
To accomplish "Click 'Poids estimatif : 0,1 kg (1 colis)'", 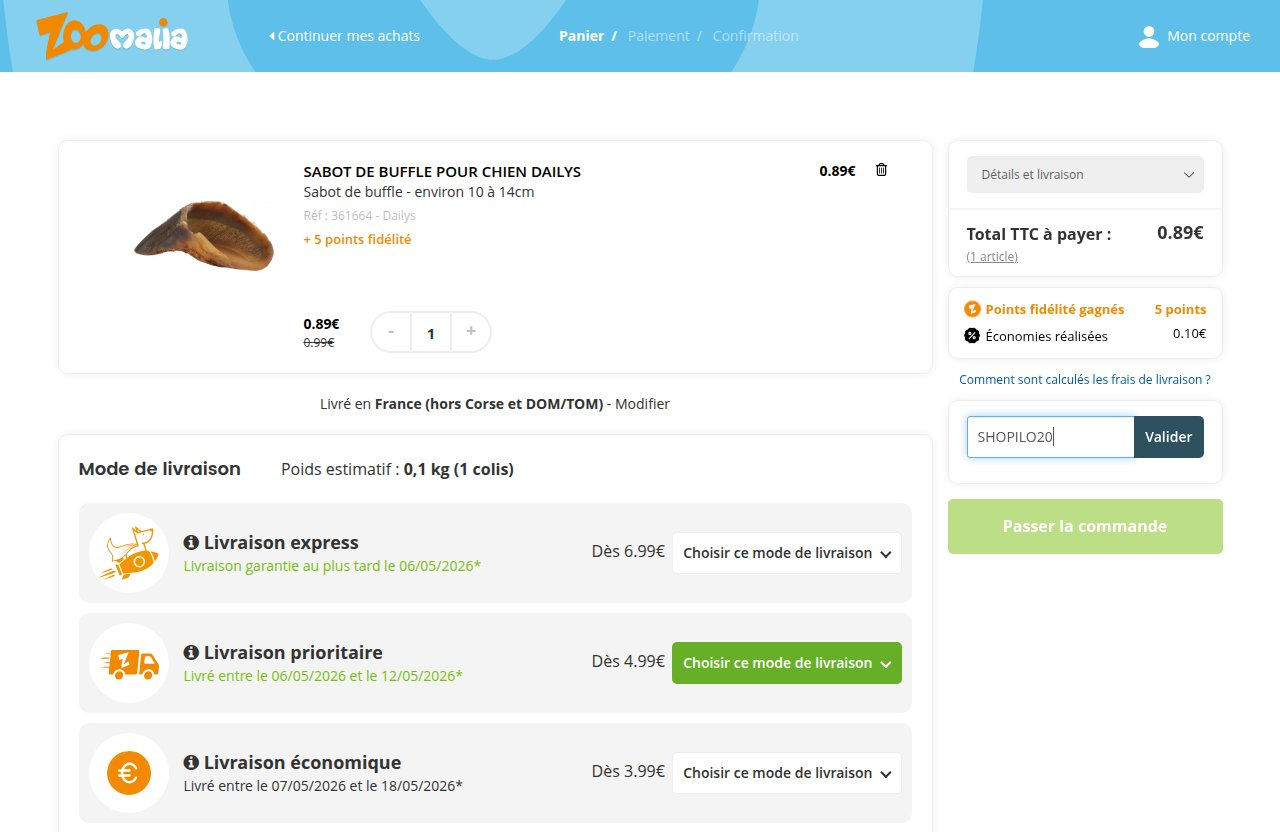I will click(397, 469).
